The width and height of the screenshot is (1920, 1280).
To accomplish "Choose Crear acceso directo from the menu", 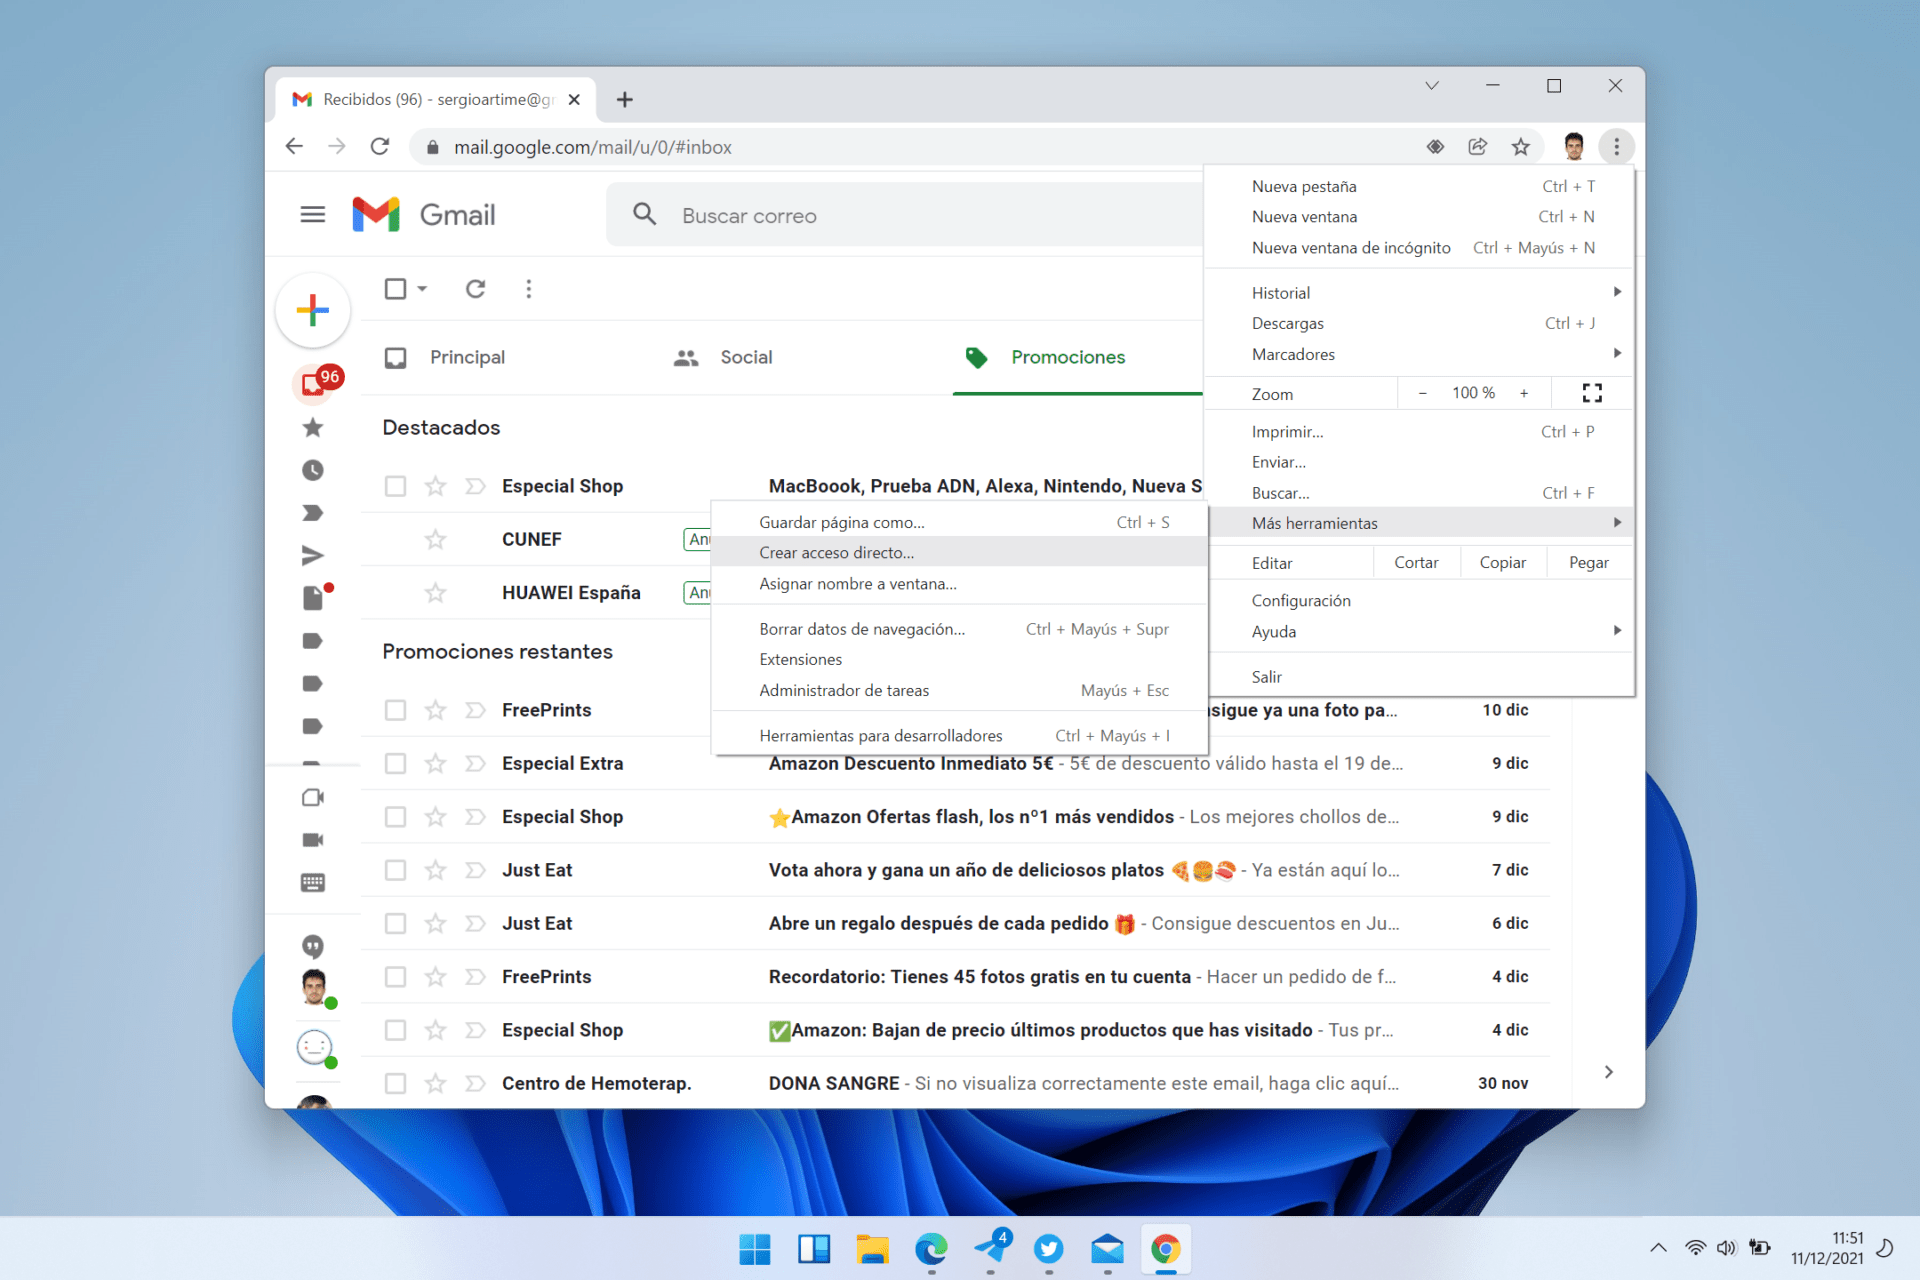I will [837, 552].
